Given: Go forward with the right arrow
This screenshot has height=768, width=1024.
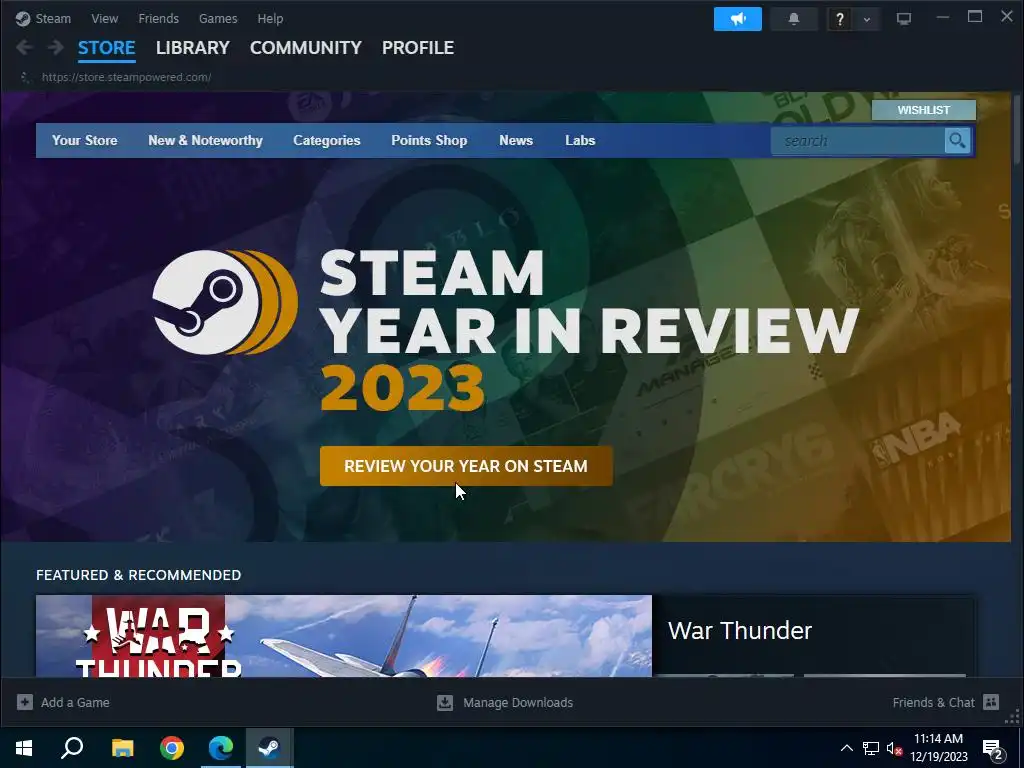Looking at the screenshot, I should coord(56,47).
